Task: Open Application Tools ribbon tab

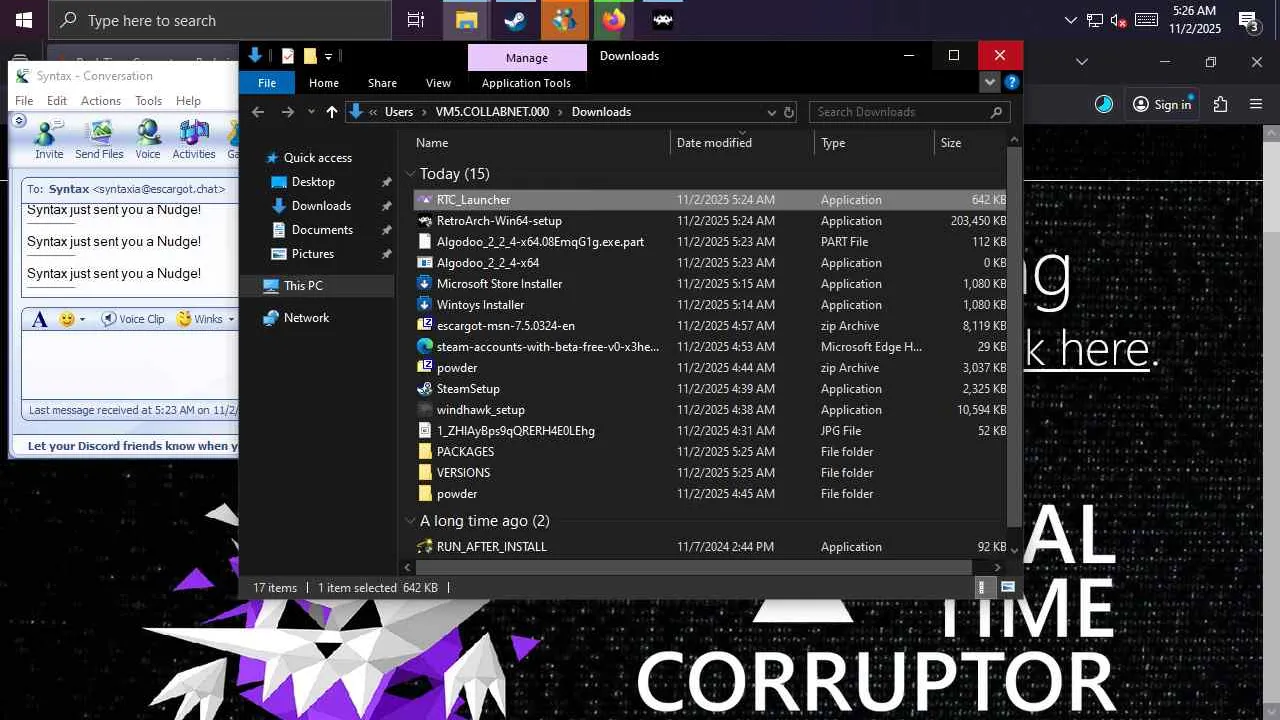Action: (x=526, y=83)
